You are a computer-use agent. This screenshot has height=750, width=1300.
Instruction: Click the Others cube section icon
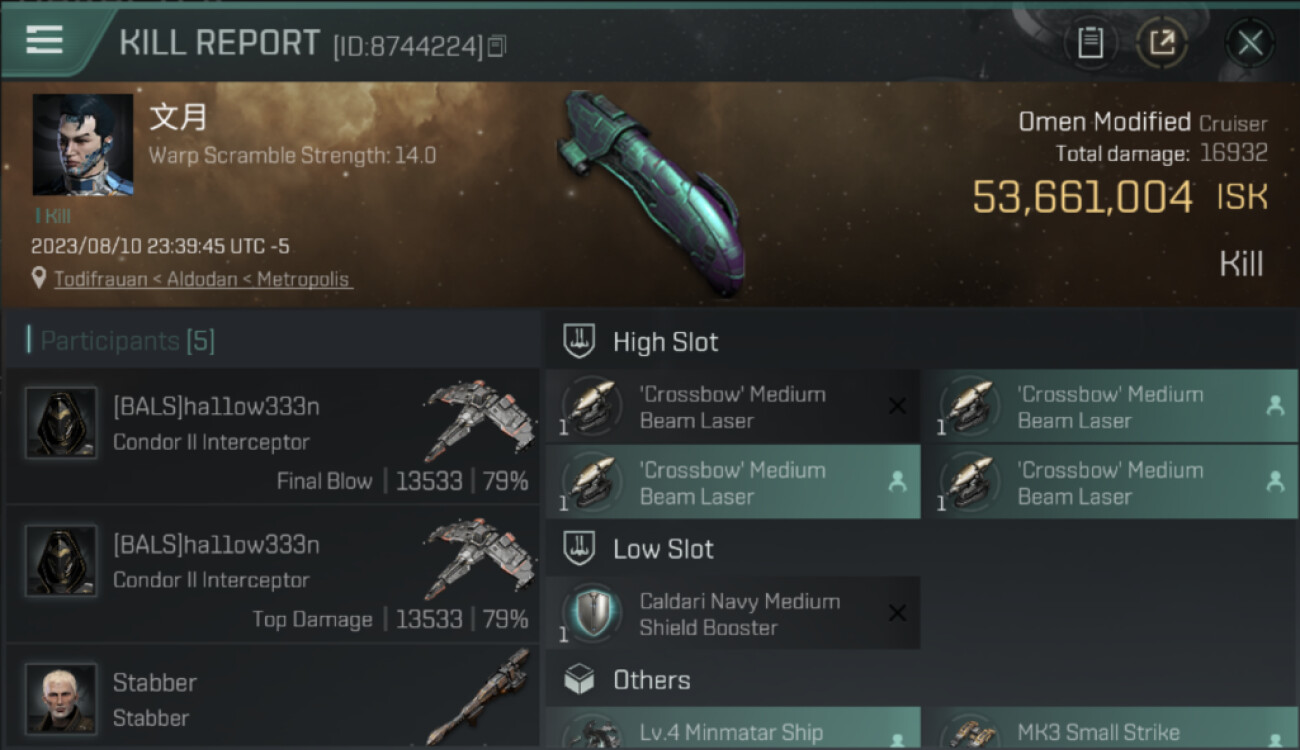580,680
